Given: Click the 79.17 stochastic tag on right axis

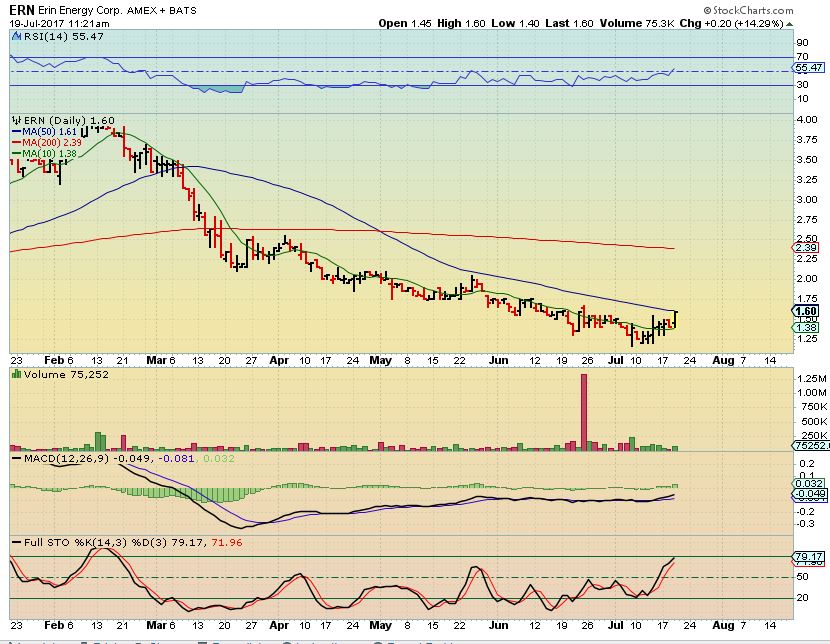Looking at the screenshot, I should pos(808,557).
